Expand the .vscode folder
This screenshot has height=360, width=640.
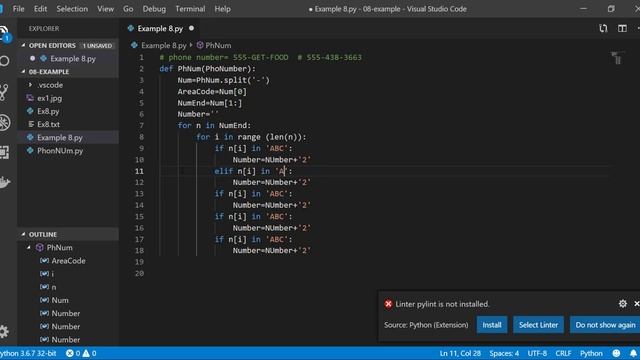(x=30, y=85)
